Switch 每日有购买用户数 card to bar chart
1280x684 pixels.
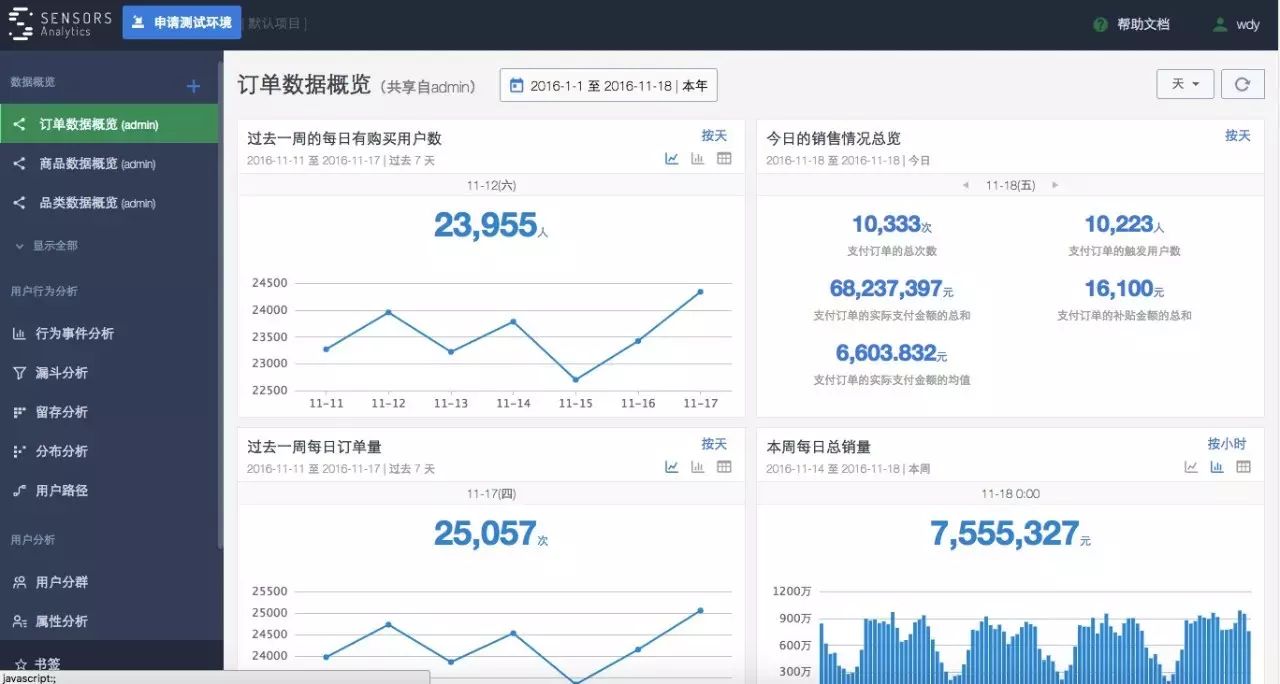pos(698,158)
